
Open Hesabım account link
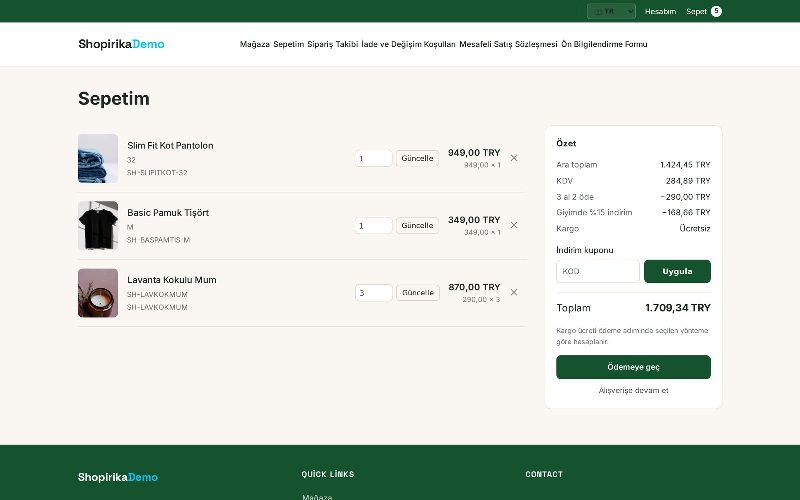660,11
